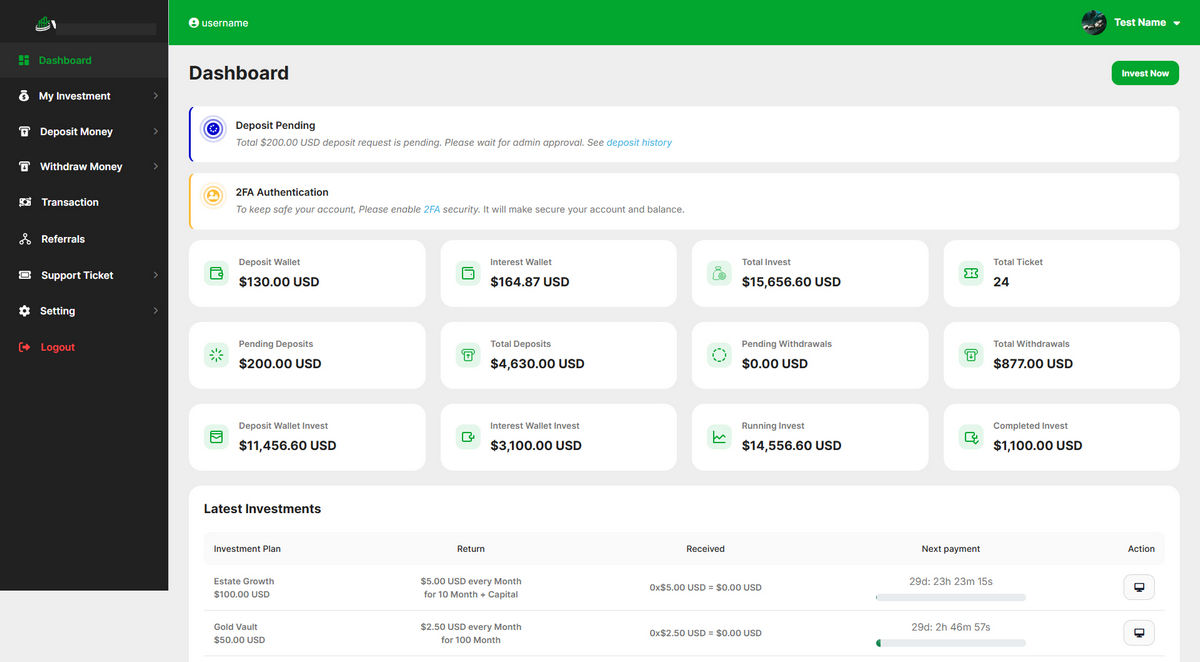Click the Invest Now button
Image resolution: width=1200 pixels, height=662 pixels.
pos(1145,73)
